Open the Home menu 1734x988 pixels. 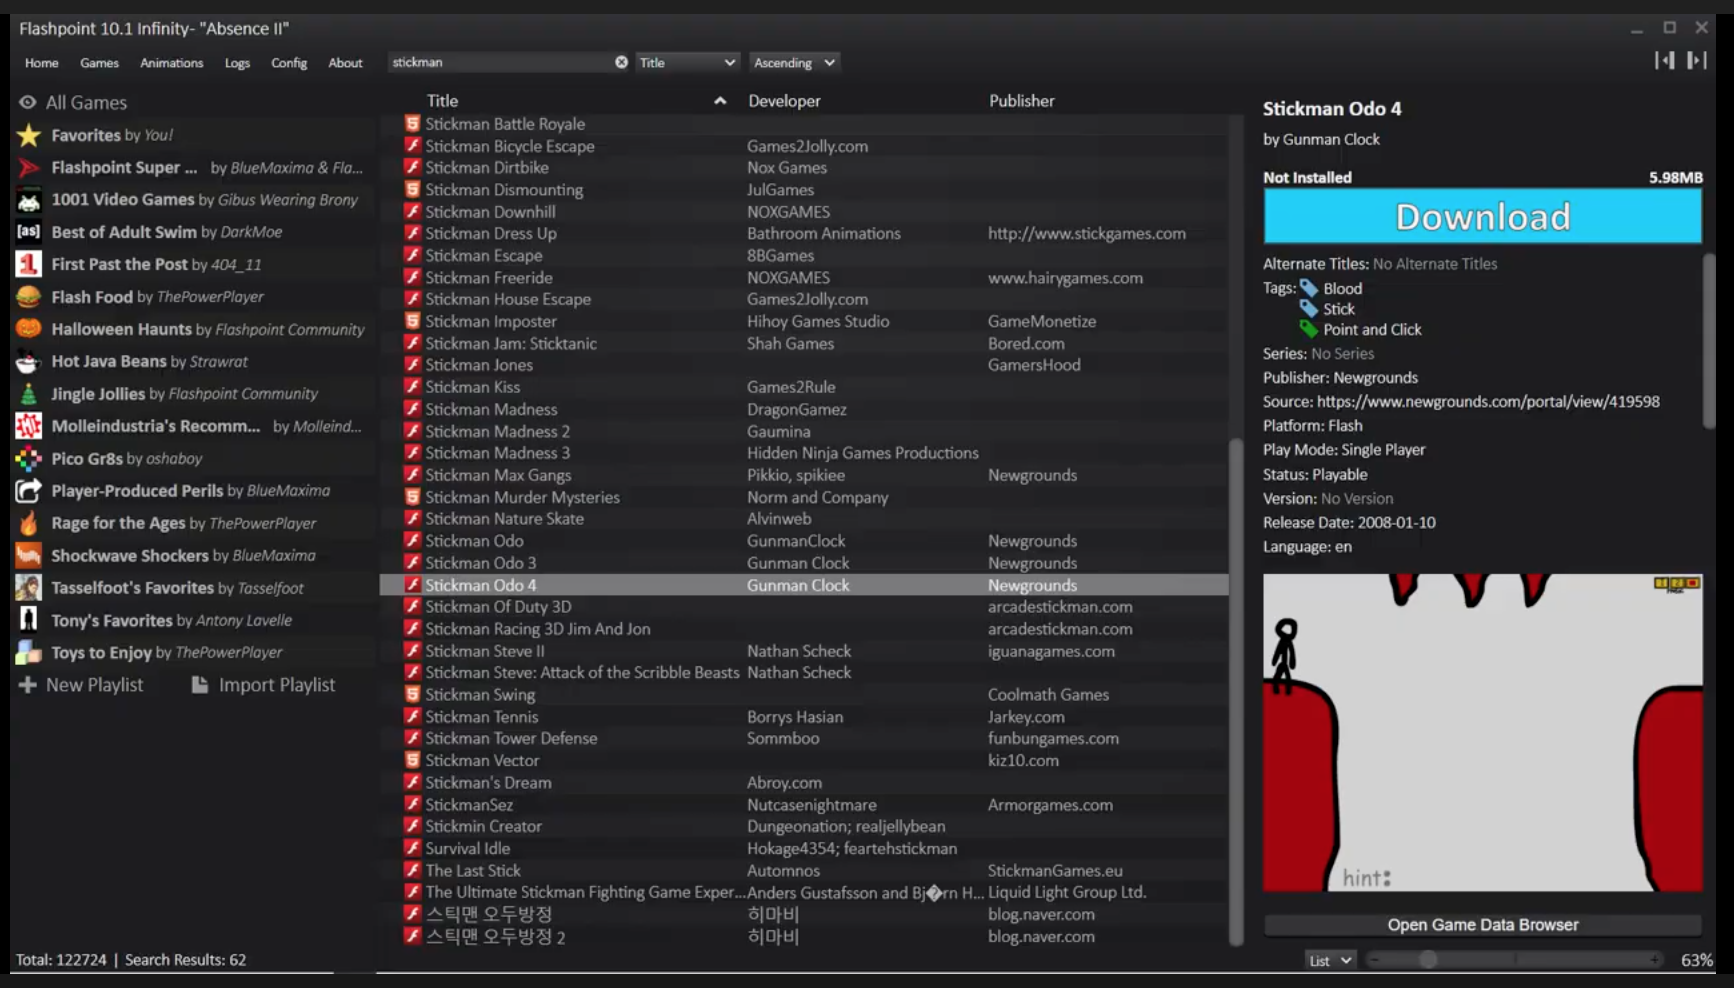point(42,62)
